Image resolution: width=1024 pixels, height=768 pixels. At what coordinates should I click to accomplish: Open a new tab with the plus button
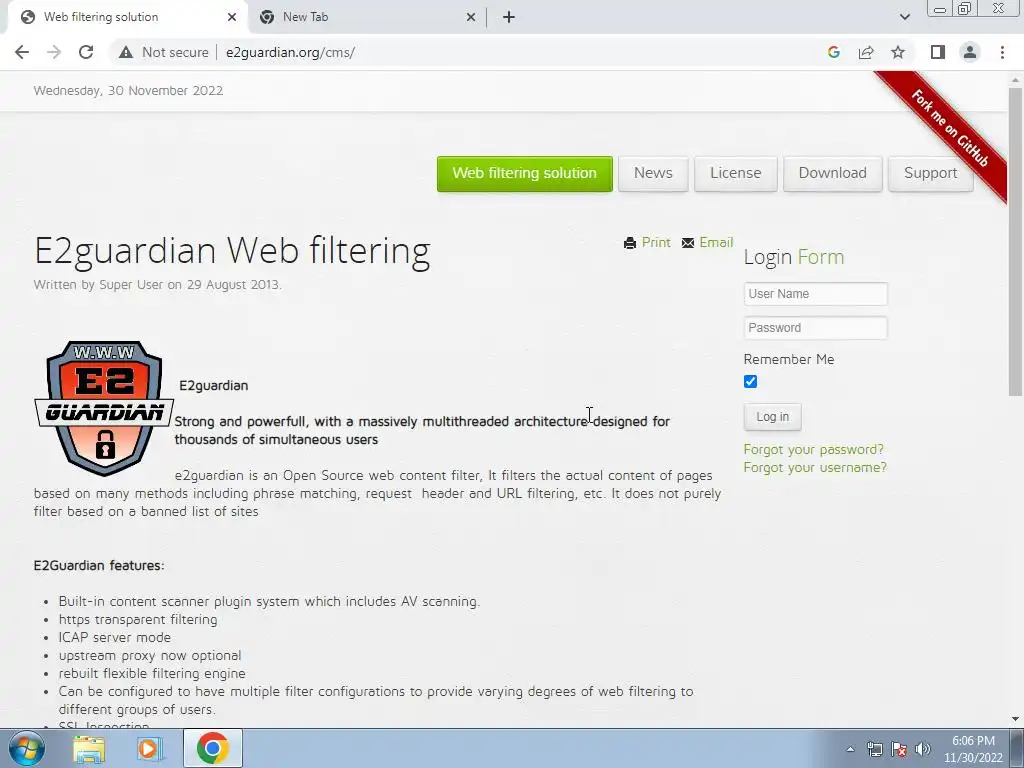[x=509, y=18]
